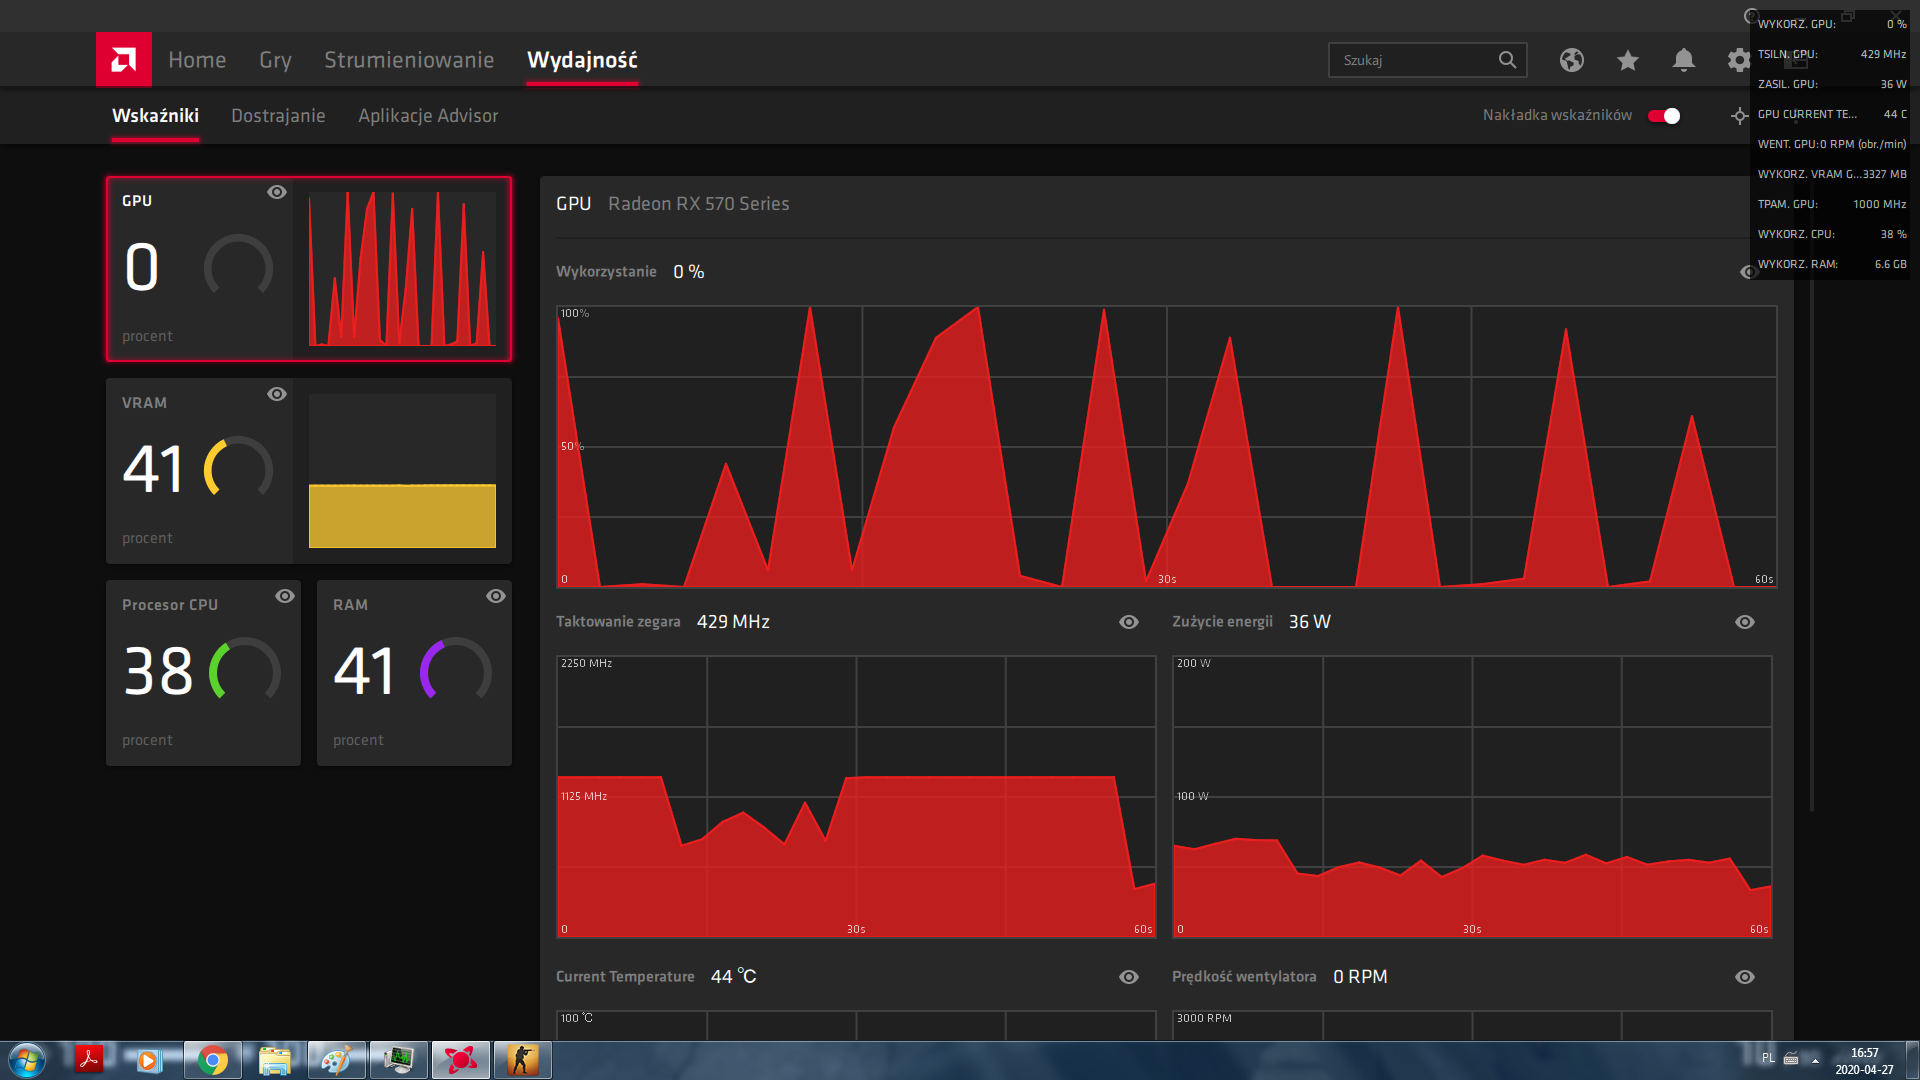Click the VRAM yellow usage graph thumbnail
Image resolution: width=1920 pixels, height=1080 pixels.
coord(402,471)
